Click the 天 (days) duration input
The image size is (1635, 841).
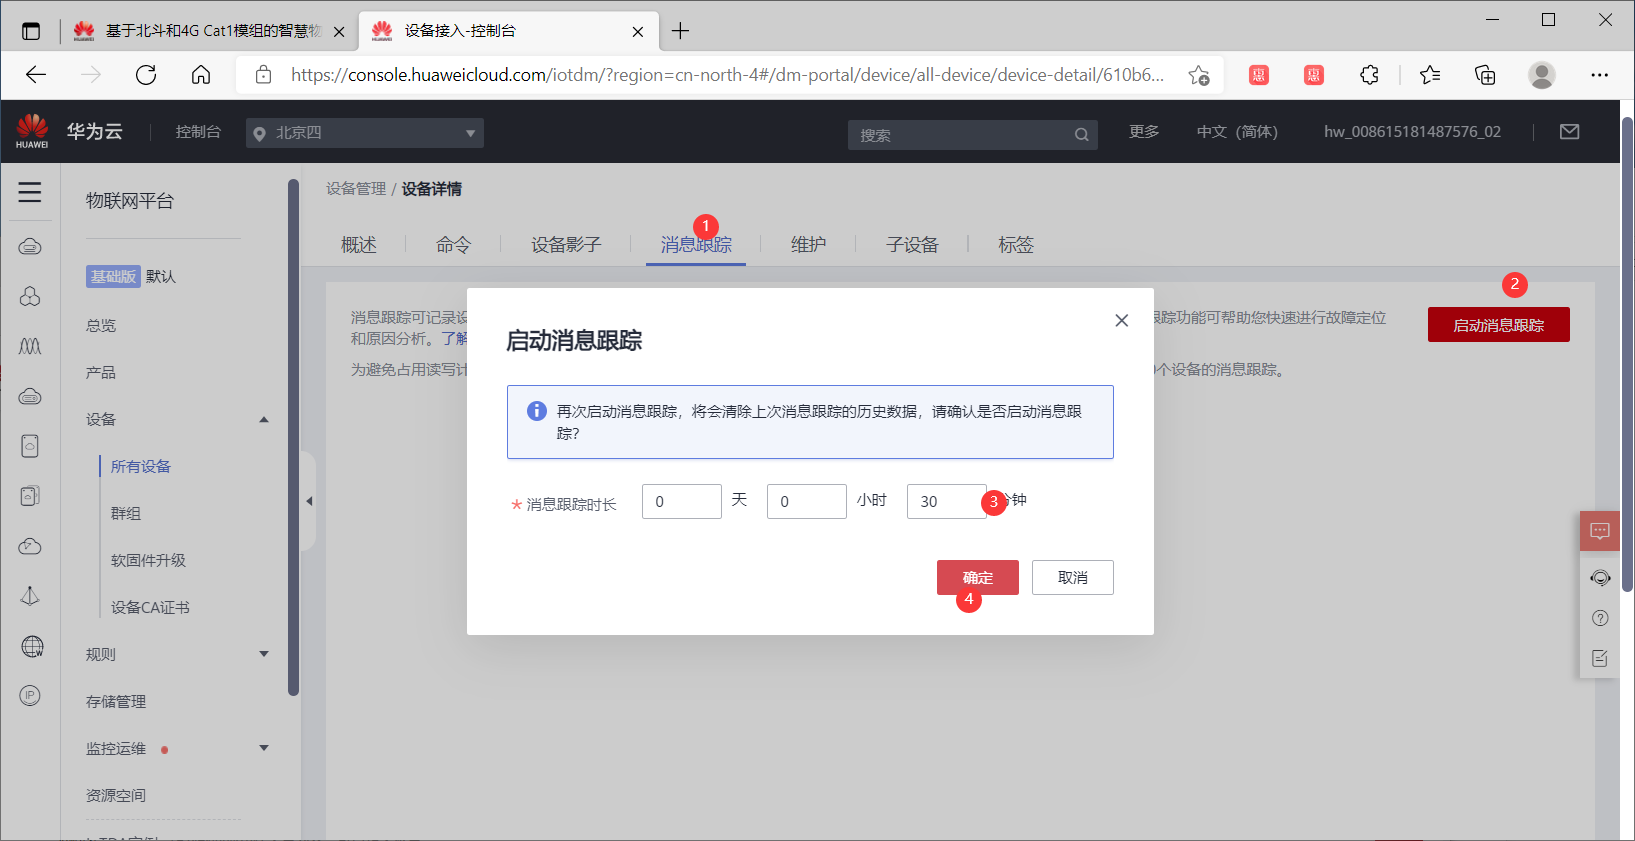[682, 501]
